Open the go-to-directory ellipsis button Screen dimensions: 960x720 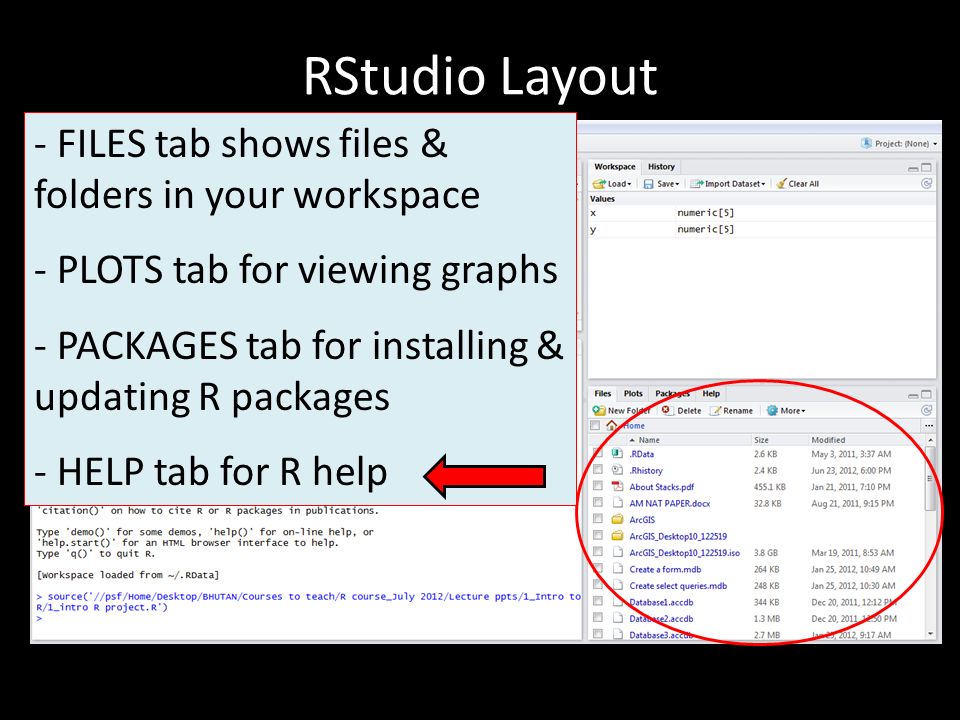[x=929, y=426]
